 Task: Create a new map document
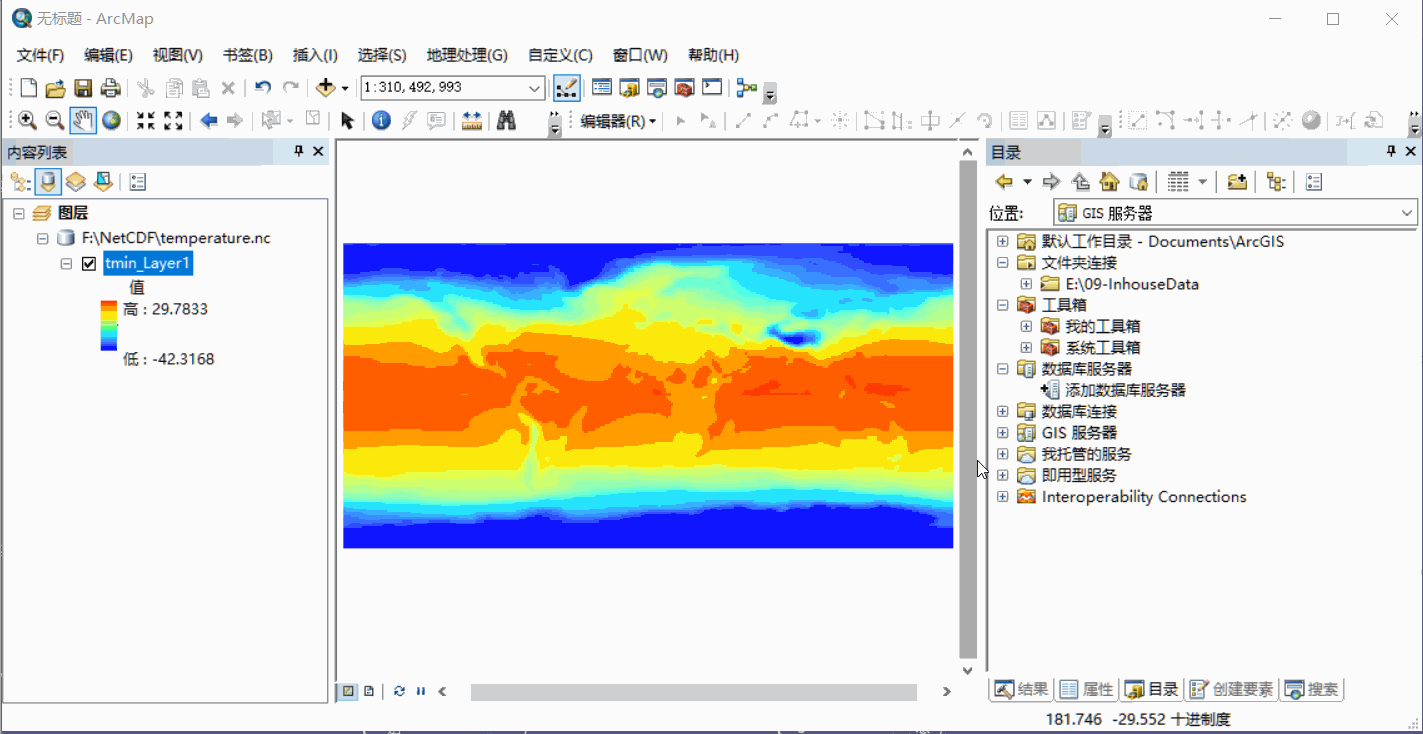click(28, 88)
